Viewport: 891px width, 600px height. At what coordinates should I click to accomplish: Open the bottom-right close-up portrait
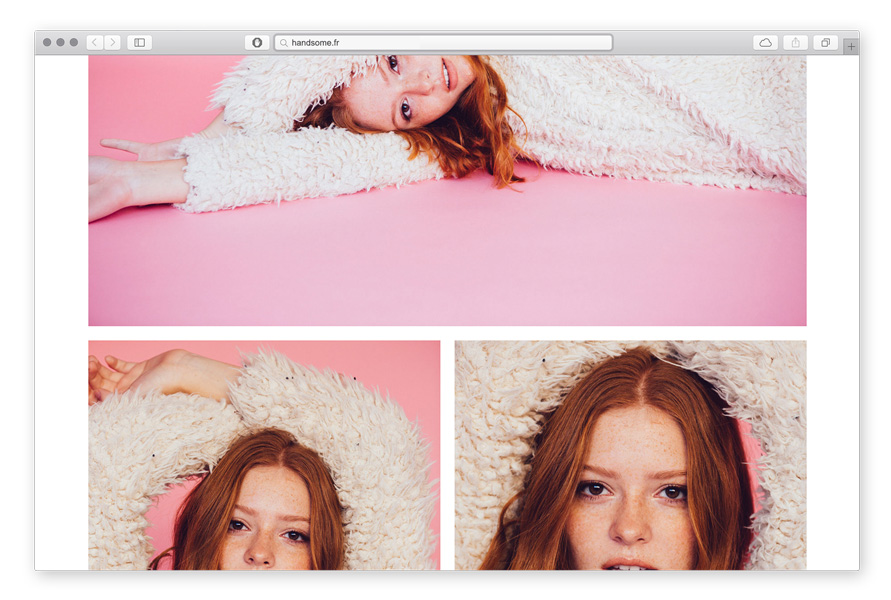(x=630, y=455)
